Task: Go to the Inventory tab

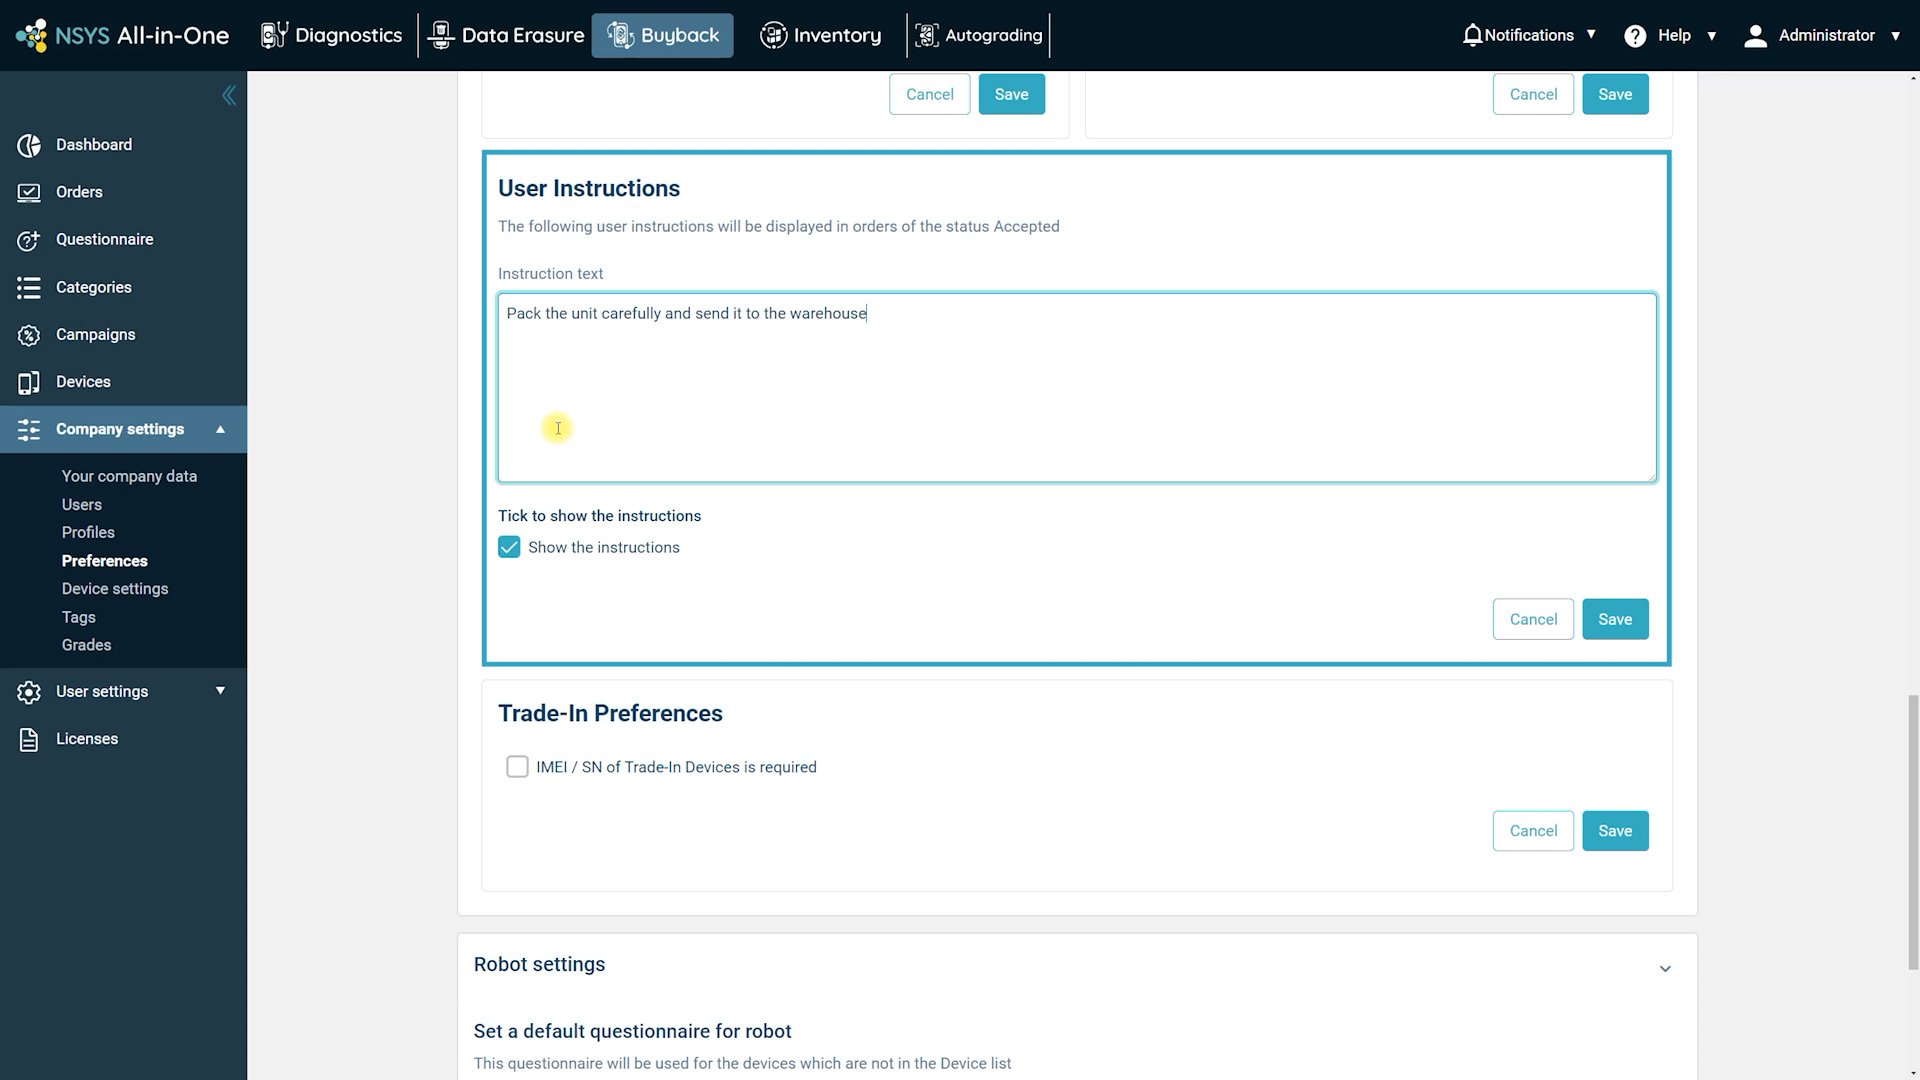Action: pyautogui.click(x=820, y=35)
